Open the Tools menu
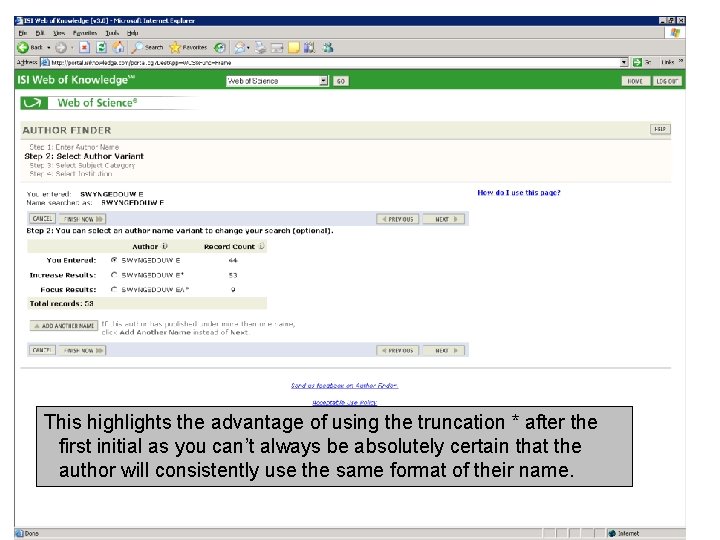This screenshot has width=720, height=540. [x=112, y=33]
